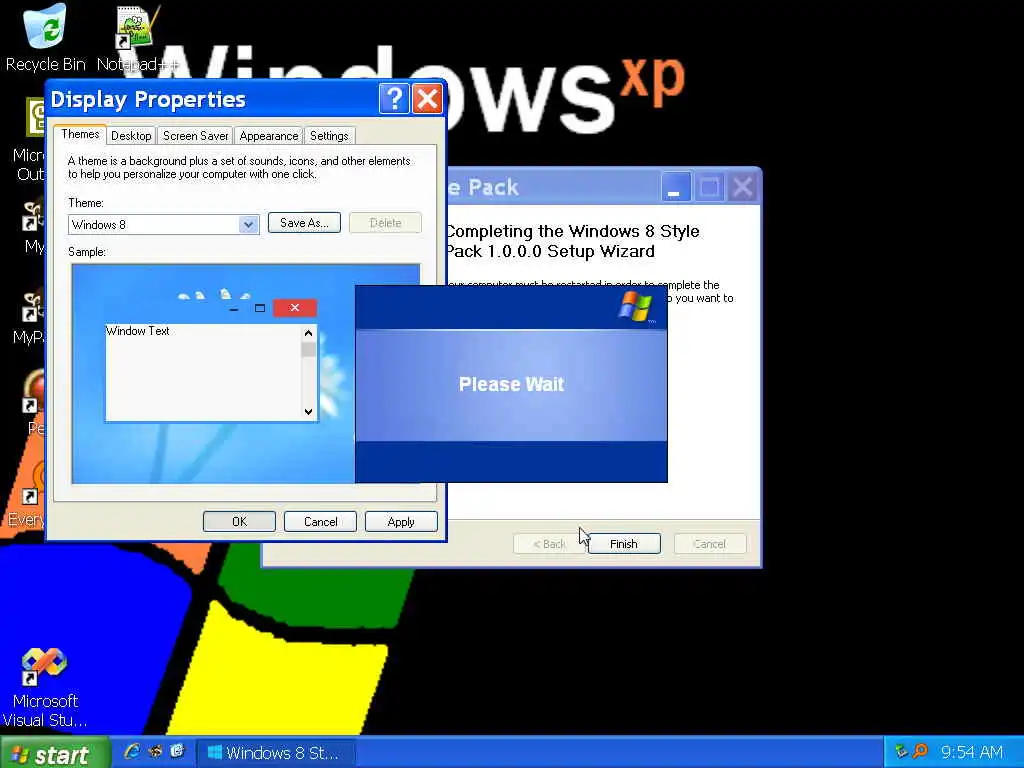1024x768 pixels.
Task: Expand the Theme dropdown showing Windows 8
Action: point(248,225)
